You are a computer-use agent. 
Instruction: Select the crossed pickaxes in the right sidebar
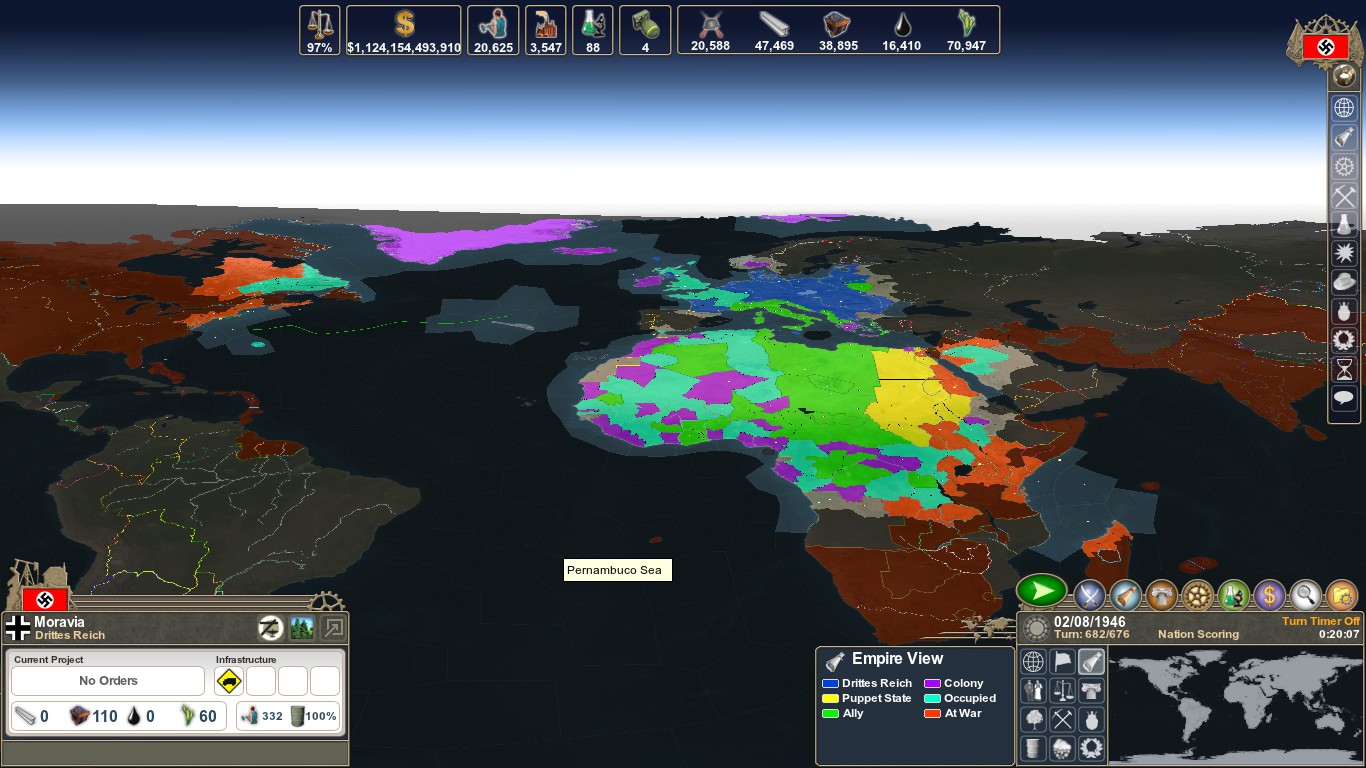[x=1344, y=195]
